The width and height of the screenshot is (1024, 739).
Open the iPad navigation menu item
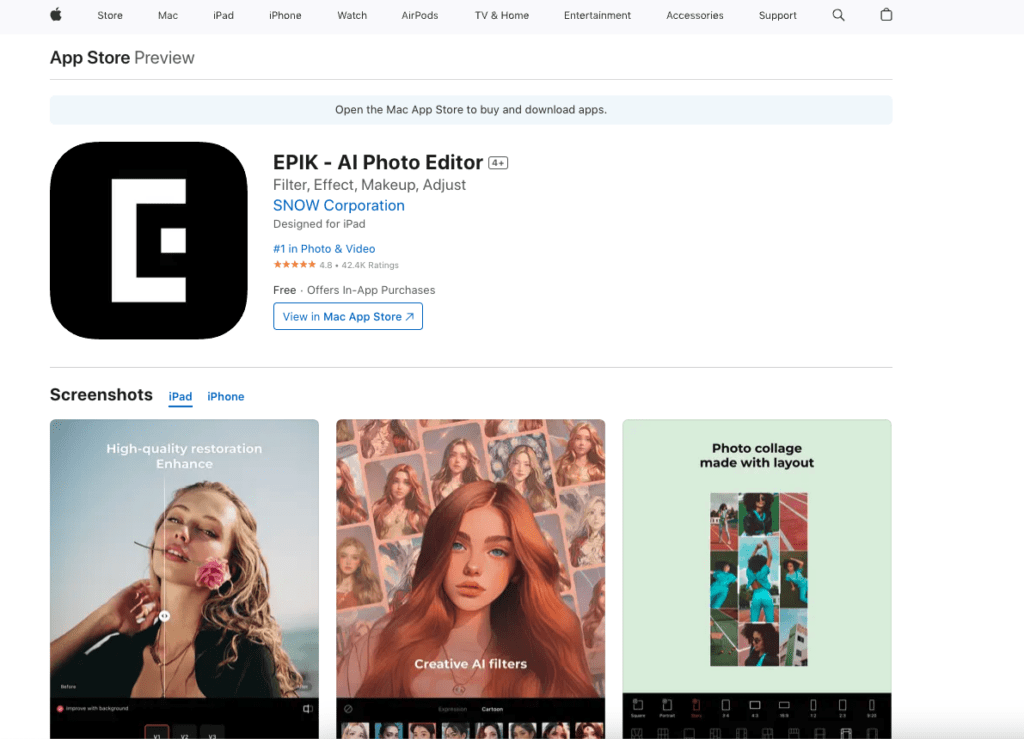(223, 15)
